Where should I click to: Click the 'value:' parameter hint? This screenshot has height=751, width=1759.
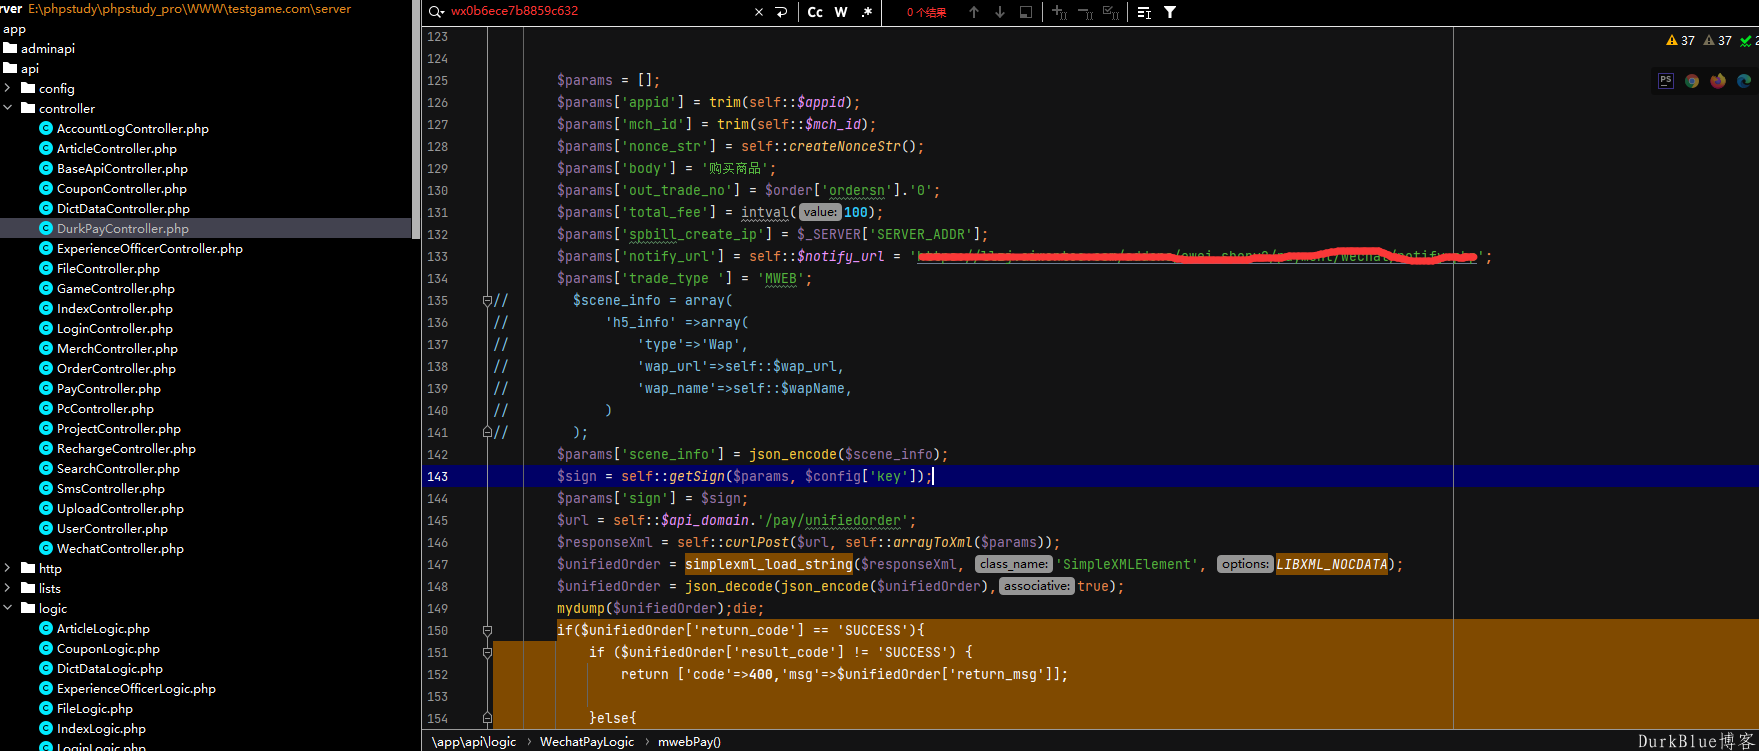pyautogui.click(x=820, y=212)
